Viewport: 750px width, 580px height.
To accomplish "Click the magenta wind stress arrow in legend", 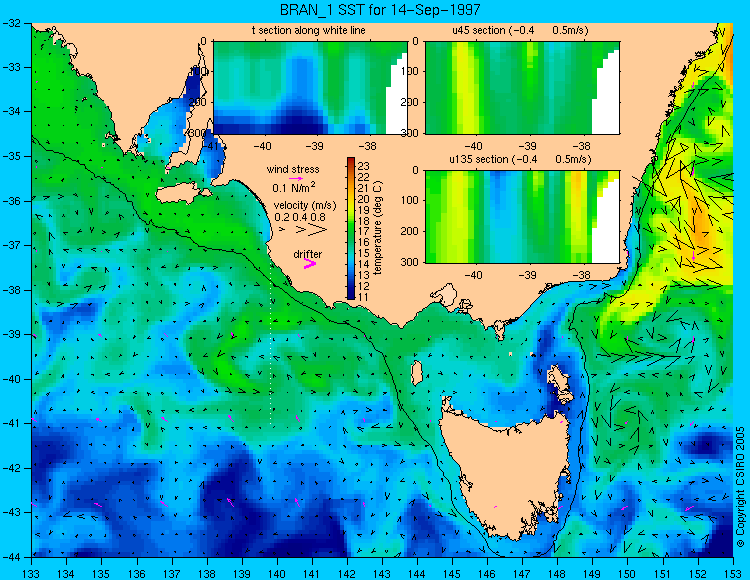I will 296,178.
